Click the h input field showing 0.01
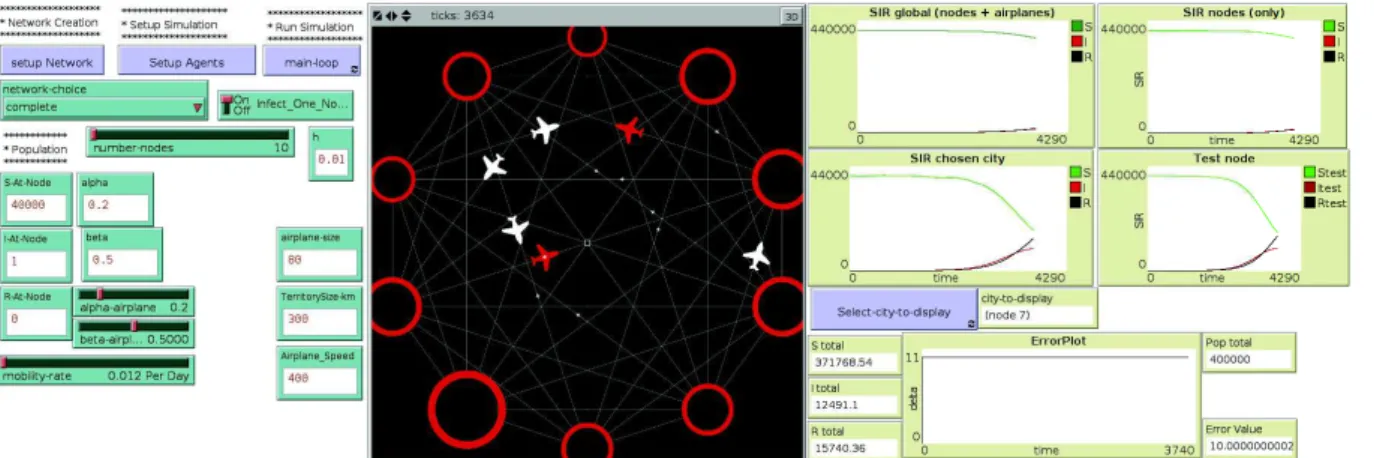This screenshot has height=458, width=1374. (x=331, y=160)
